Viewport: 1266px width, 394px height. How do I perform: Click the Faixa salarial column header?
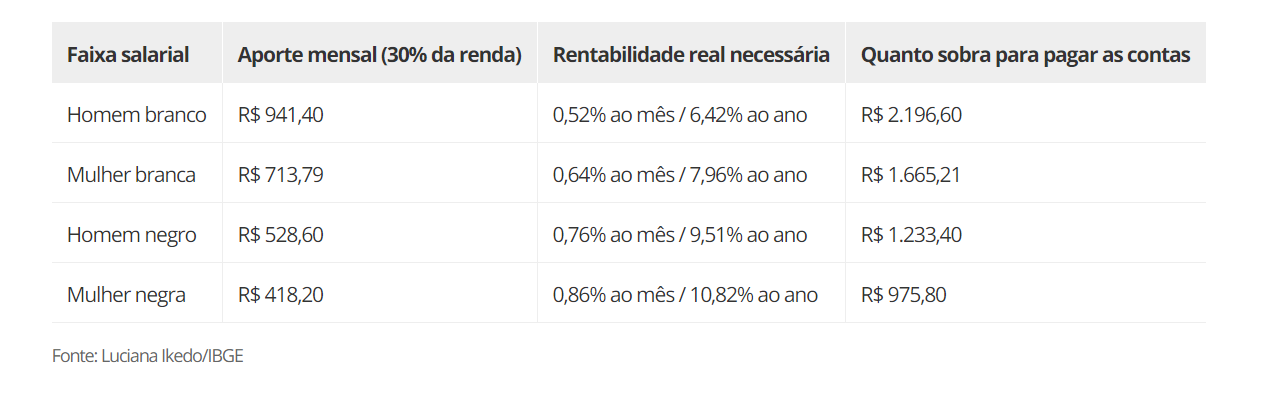[x=128, y=55]
